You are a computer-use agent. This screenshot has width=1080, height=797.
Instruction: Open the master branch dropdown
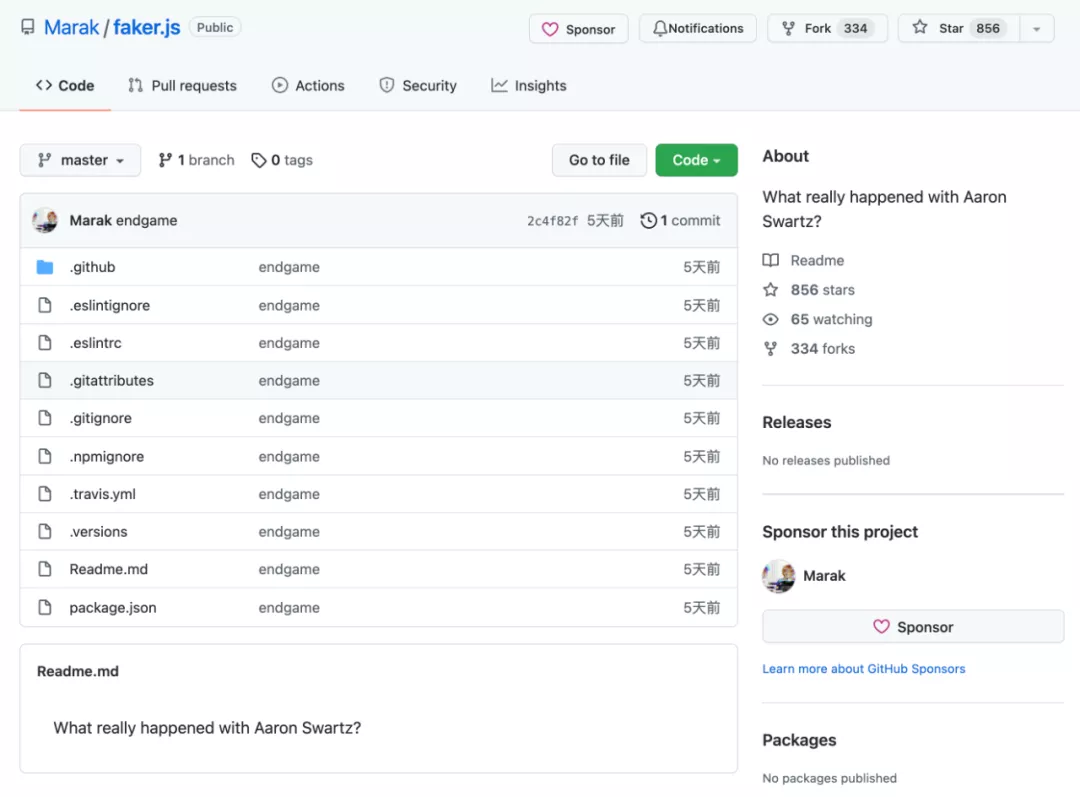click(x=80, y=161)
